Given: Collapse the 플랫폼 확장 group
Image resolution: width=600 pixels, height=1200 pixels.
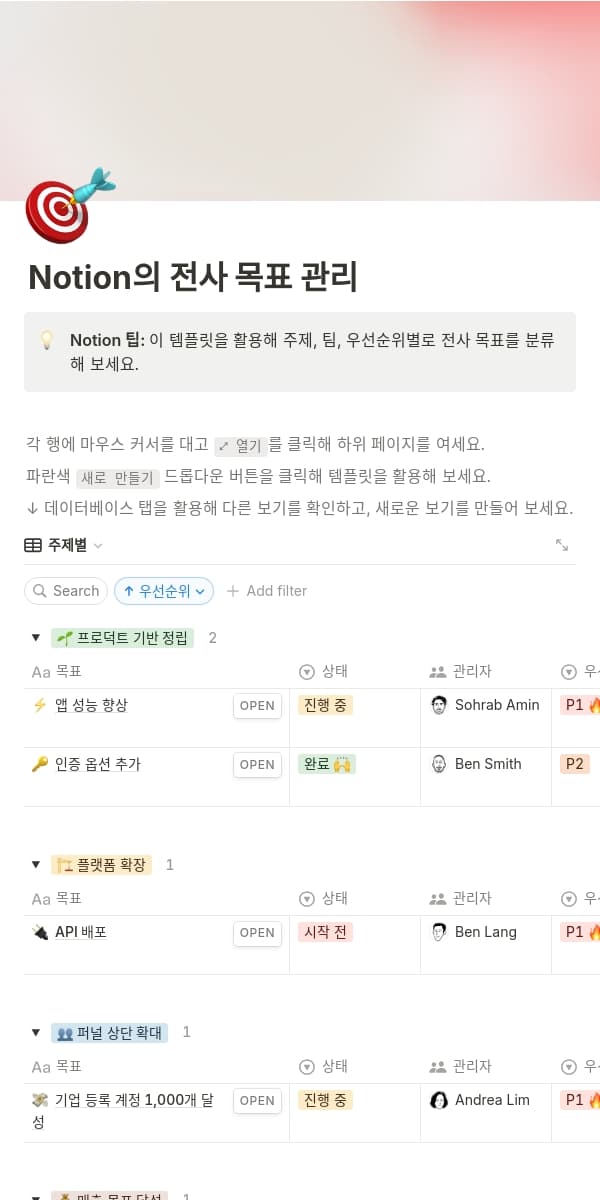Looking at the screenshot, I should tap(36, 865).
